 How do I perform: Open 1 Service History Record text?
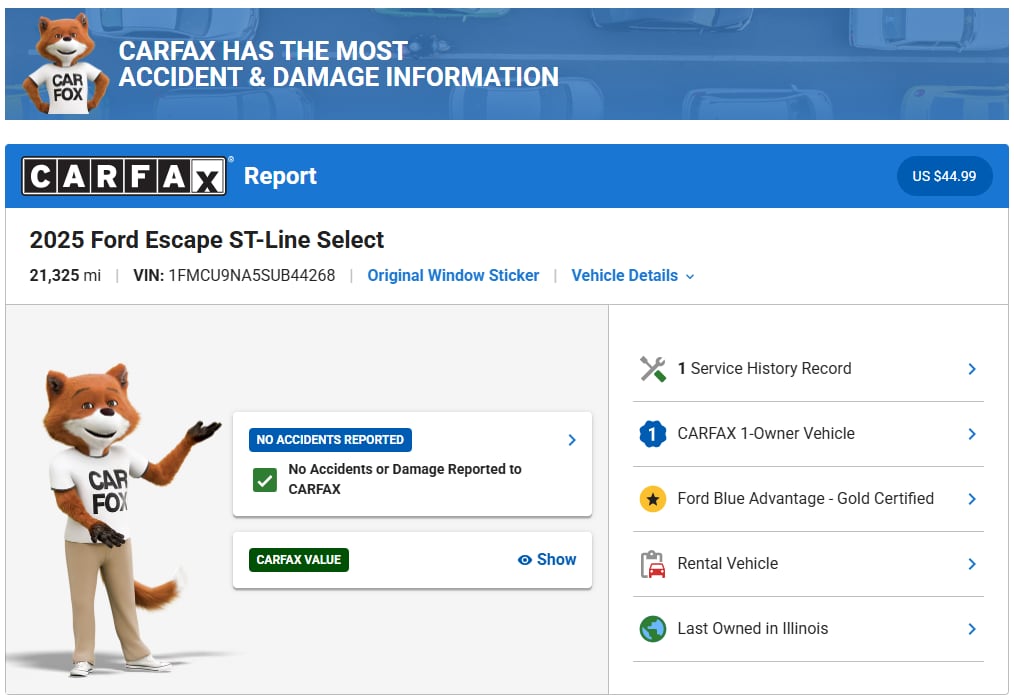[764, 369]
